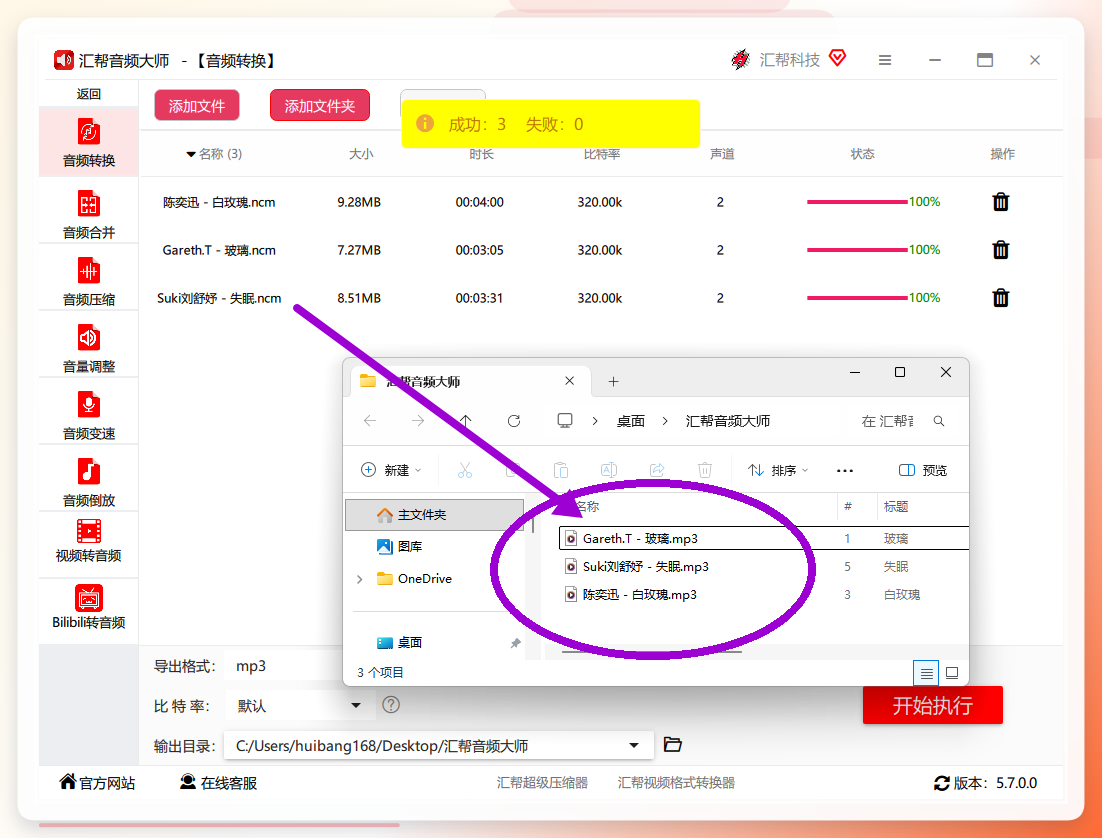The image size is (1102, 838).
Task: Sort file list by 名称 column
Action: point(588,507)
